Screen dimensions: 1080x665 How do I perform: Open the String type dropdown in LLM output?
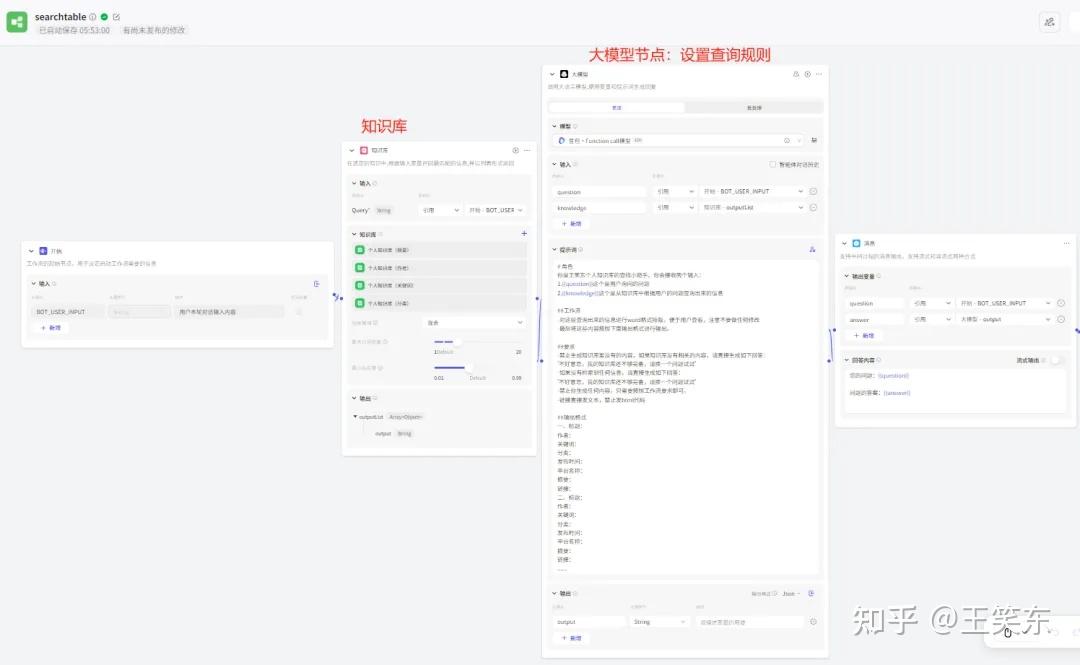pyautogui.click(x=659, y=622)
